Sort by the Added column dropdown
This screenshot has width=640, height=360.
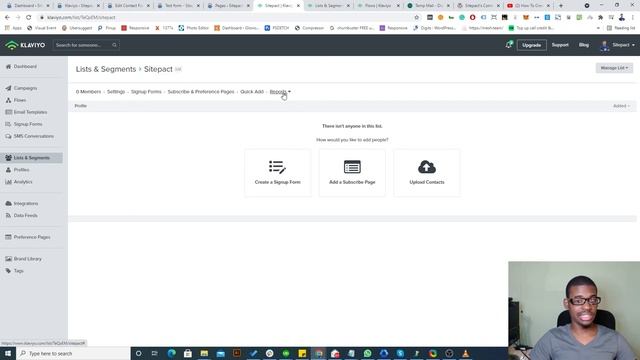tap(621, 106)
